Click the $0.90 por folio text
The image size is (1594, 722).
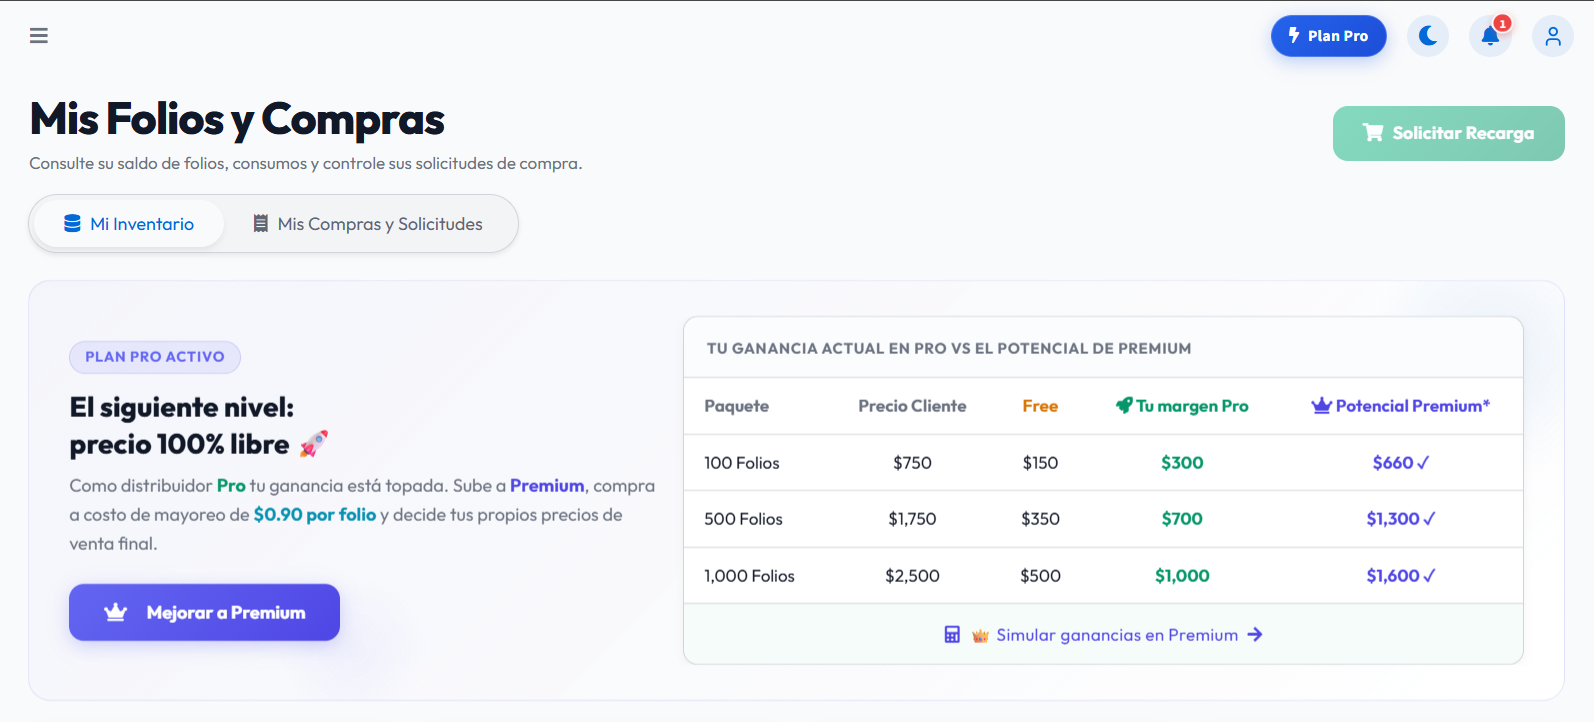point(315,515)
